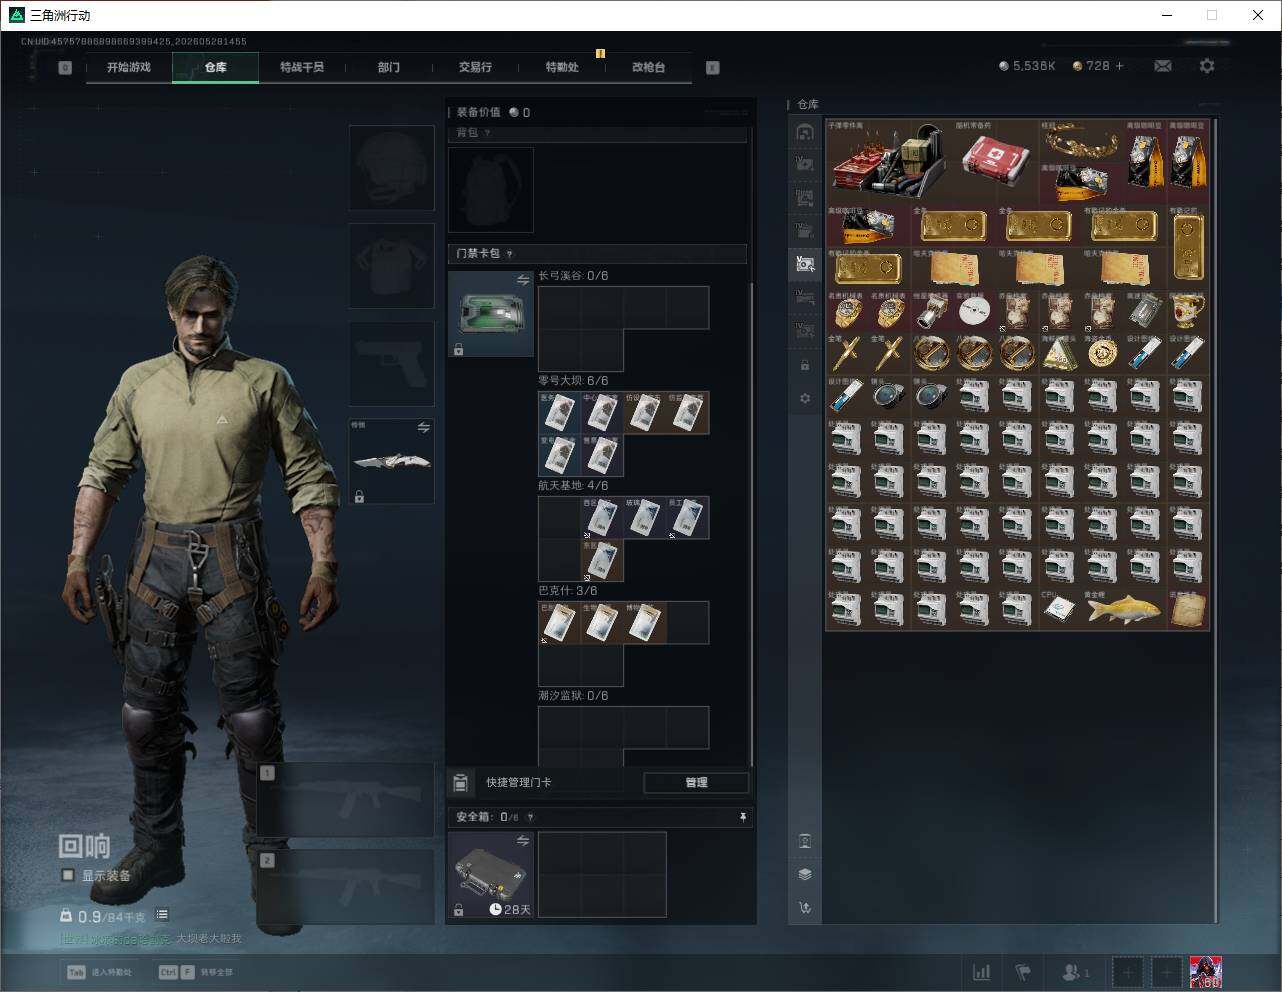This screenshot has width=1282, height=992.
Task: Click the 长弓溪谷: 0/6 label
Action: pos(573,276)
